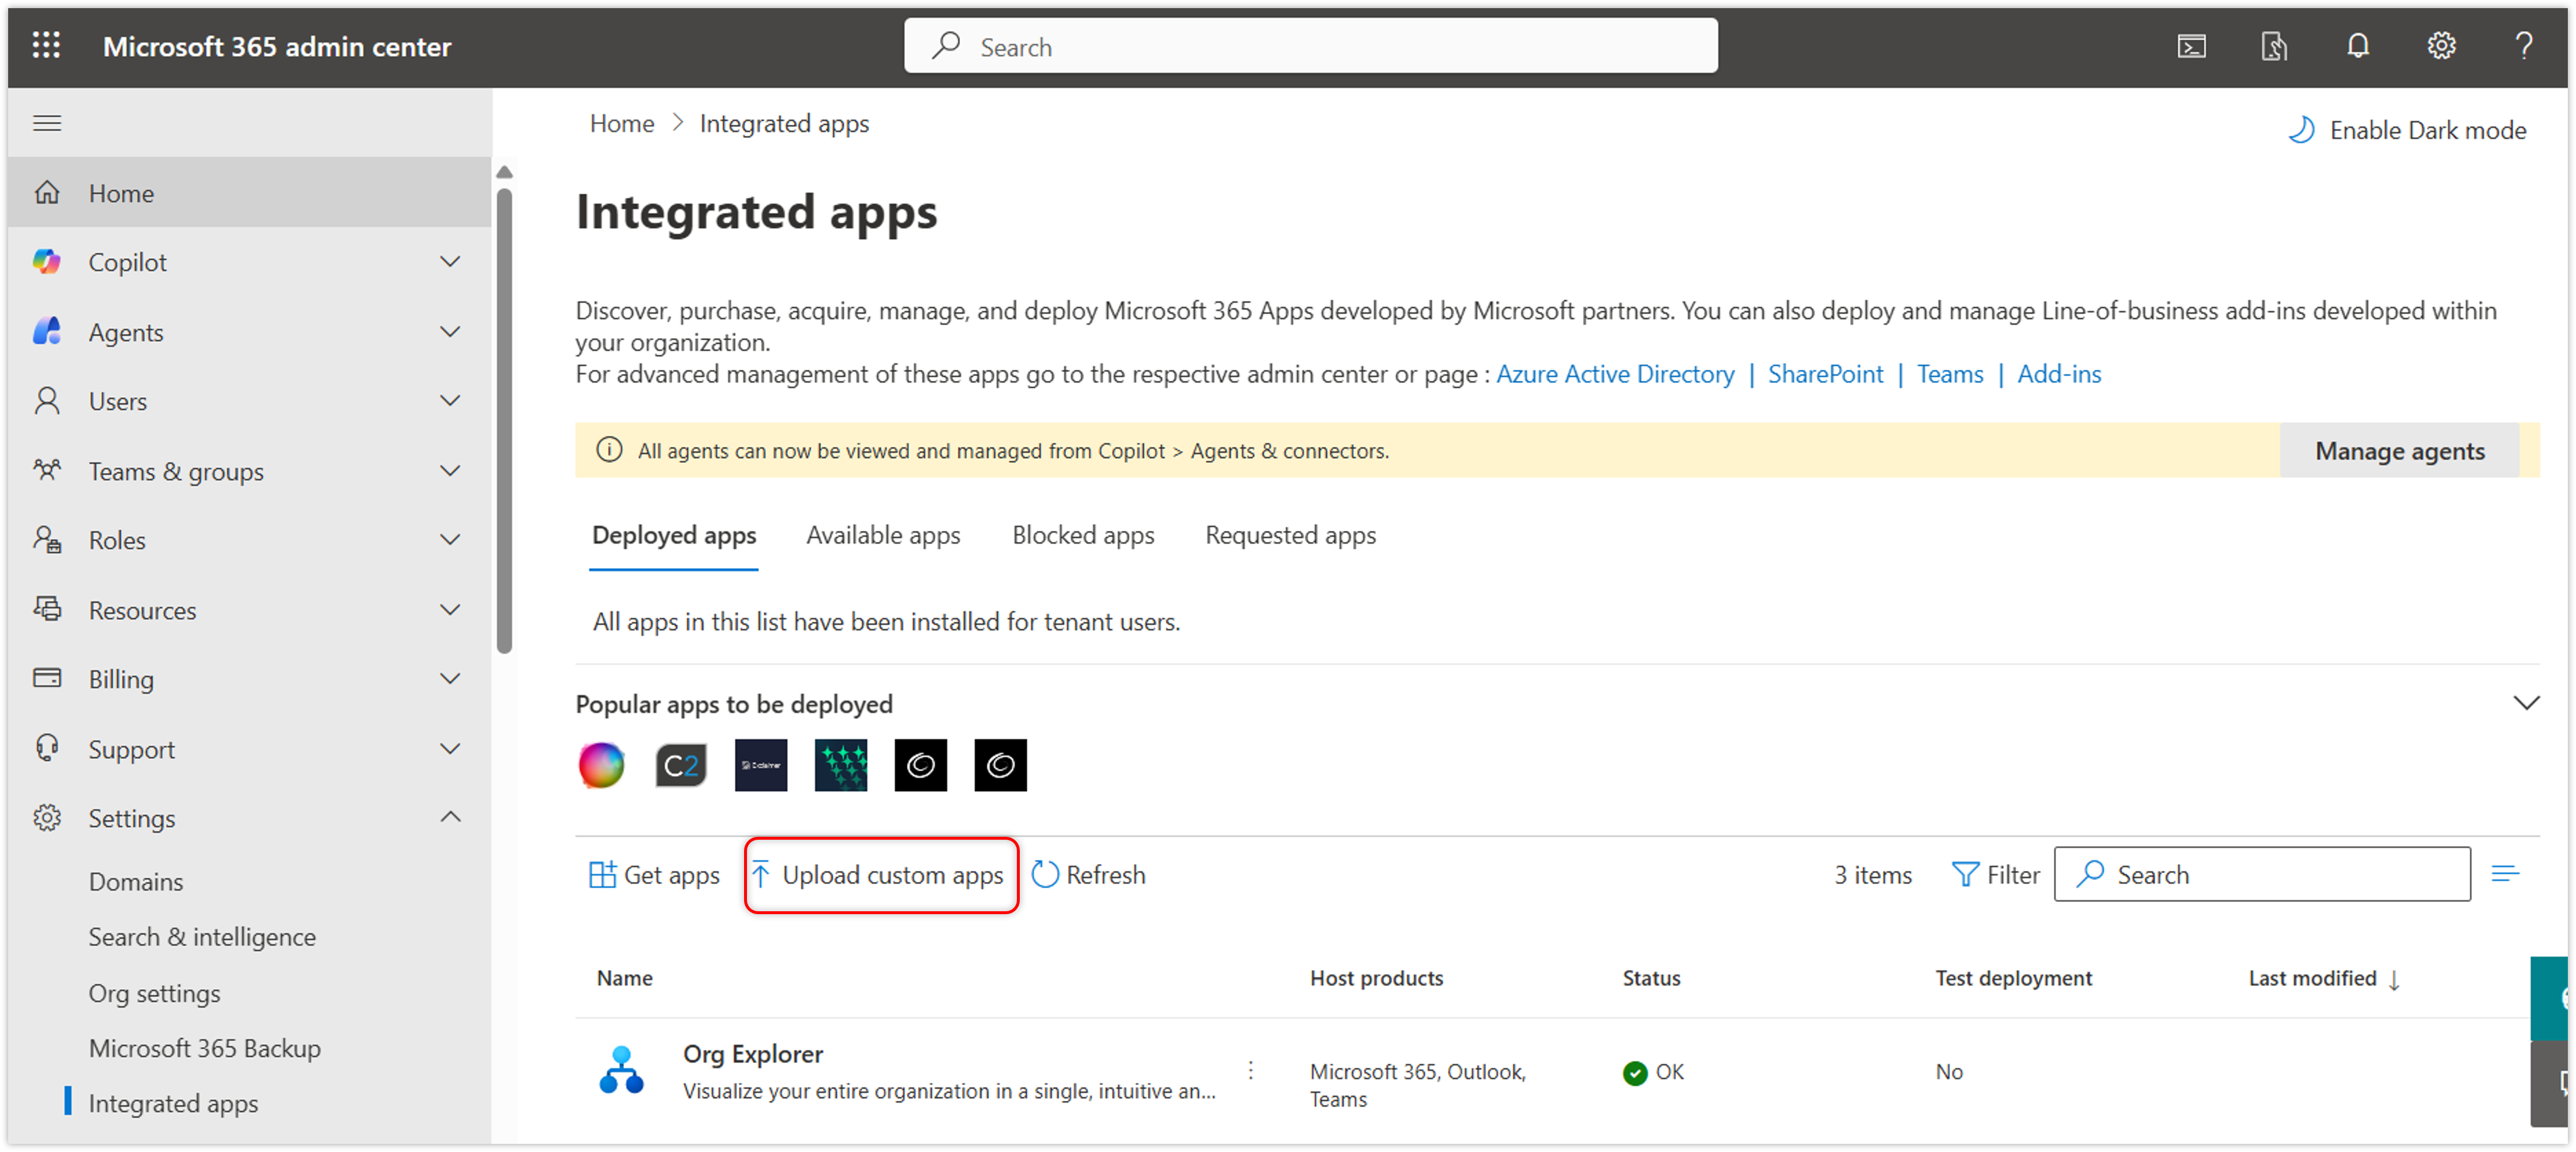
Task: Click the Roles icon in sidebar
Action: click(x=47, y=540)
